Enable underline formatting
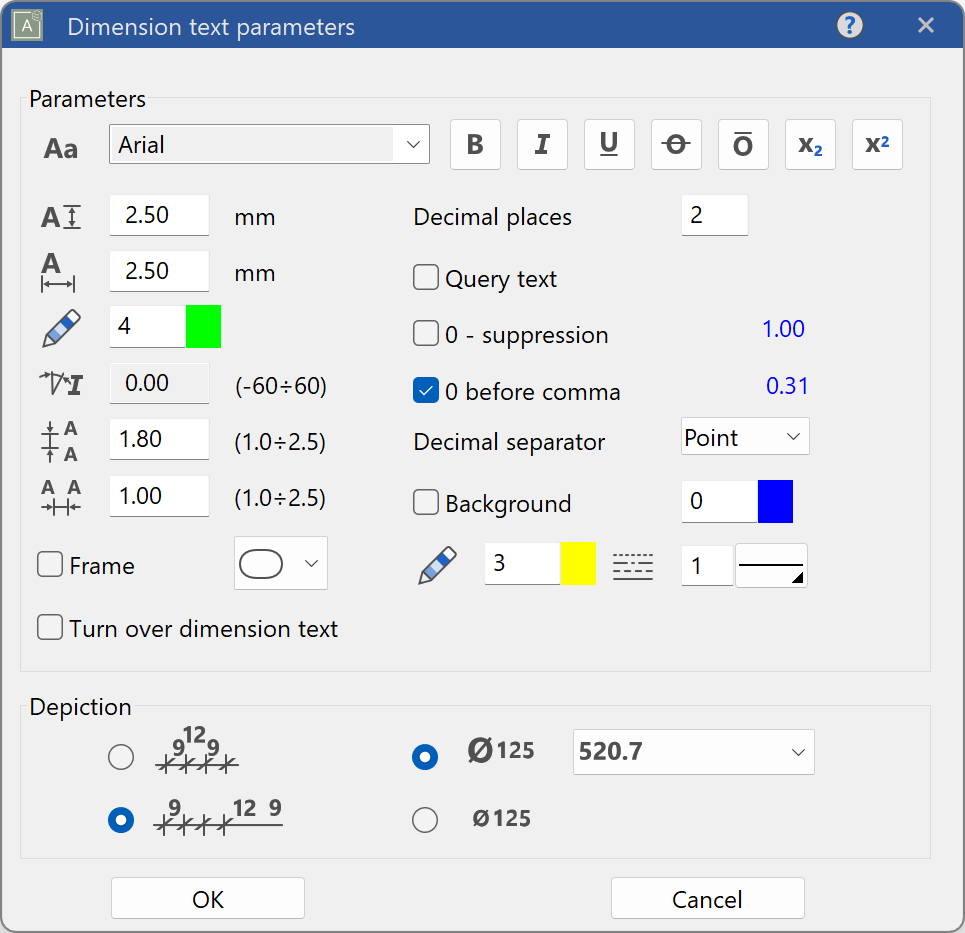The width and height of the screenshot is (965, 933). point(609,144)
